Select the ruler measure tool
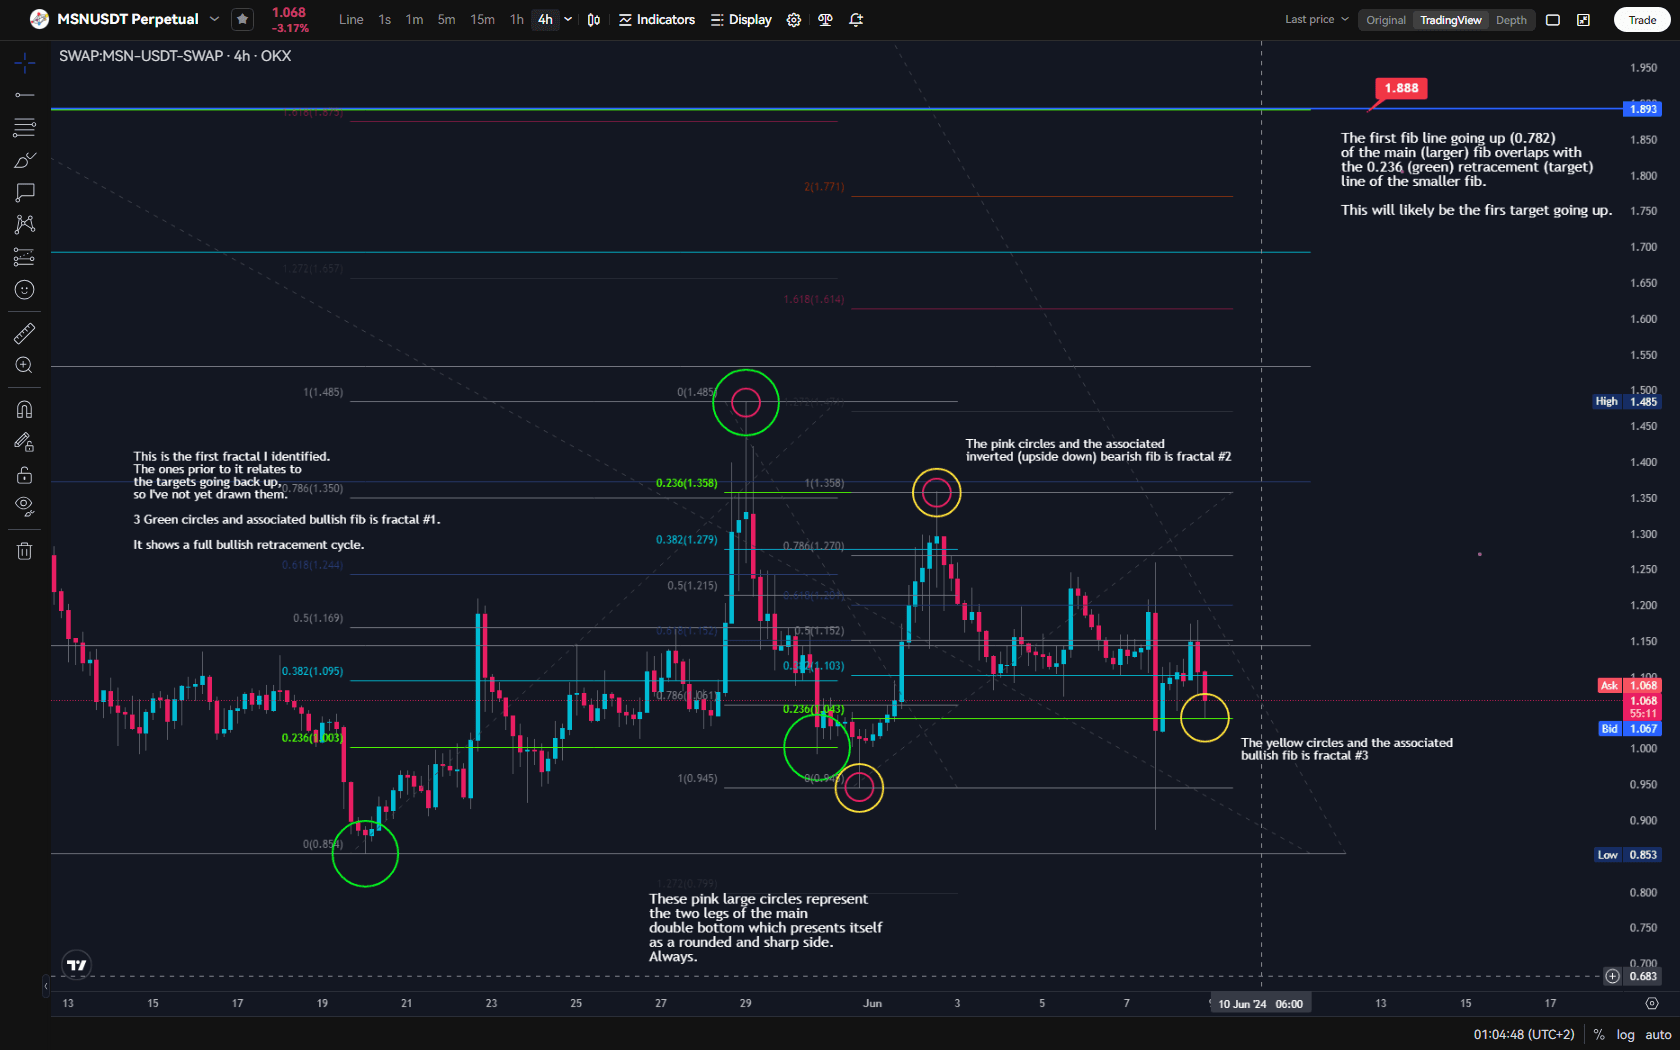1680x1050 pixels. (25, 333)
